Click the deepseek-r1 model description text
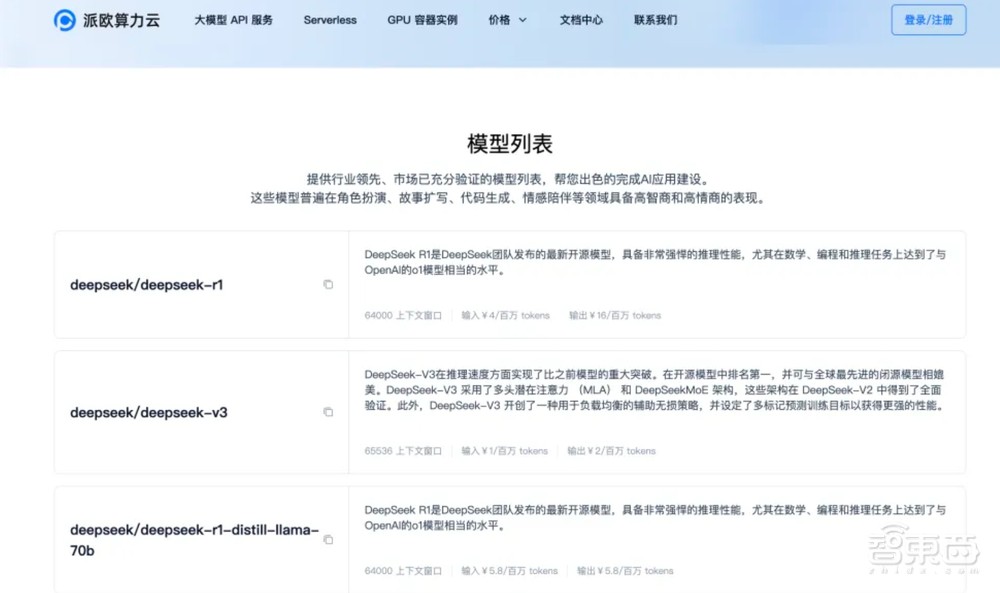Viewport: 1000px width, 593px height. [650, 264]
